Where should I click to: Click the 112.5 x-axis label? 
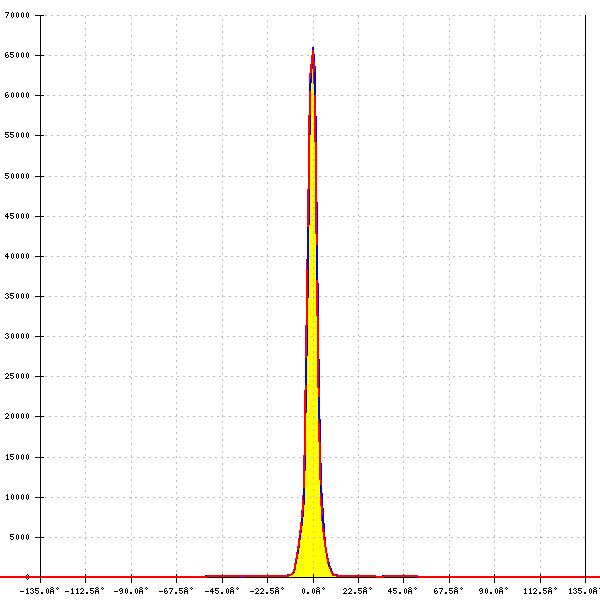tap(540, 591)
